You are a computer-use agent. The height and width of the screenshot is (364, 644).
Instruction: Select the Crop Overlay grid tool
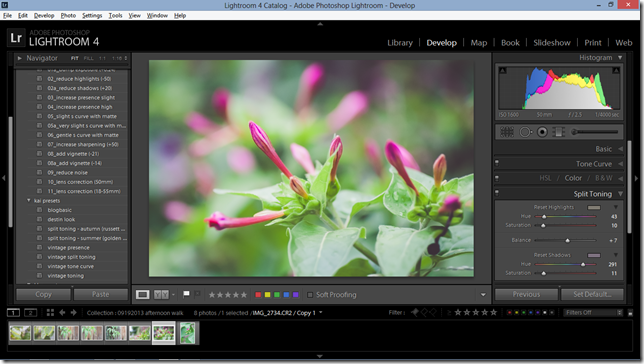point(507,132)
